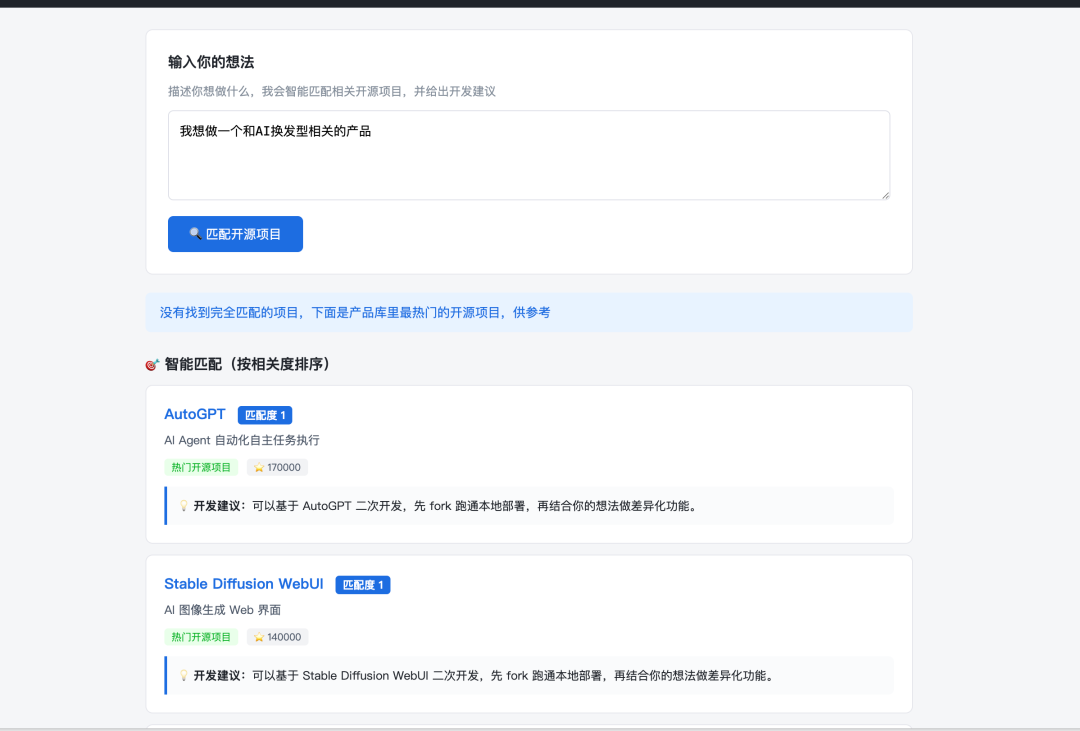Click the Stable Diffusion WebUI 开发建议 suggestion text
1080x731 pixels.
point(485,675)
